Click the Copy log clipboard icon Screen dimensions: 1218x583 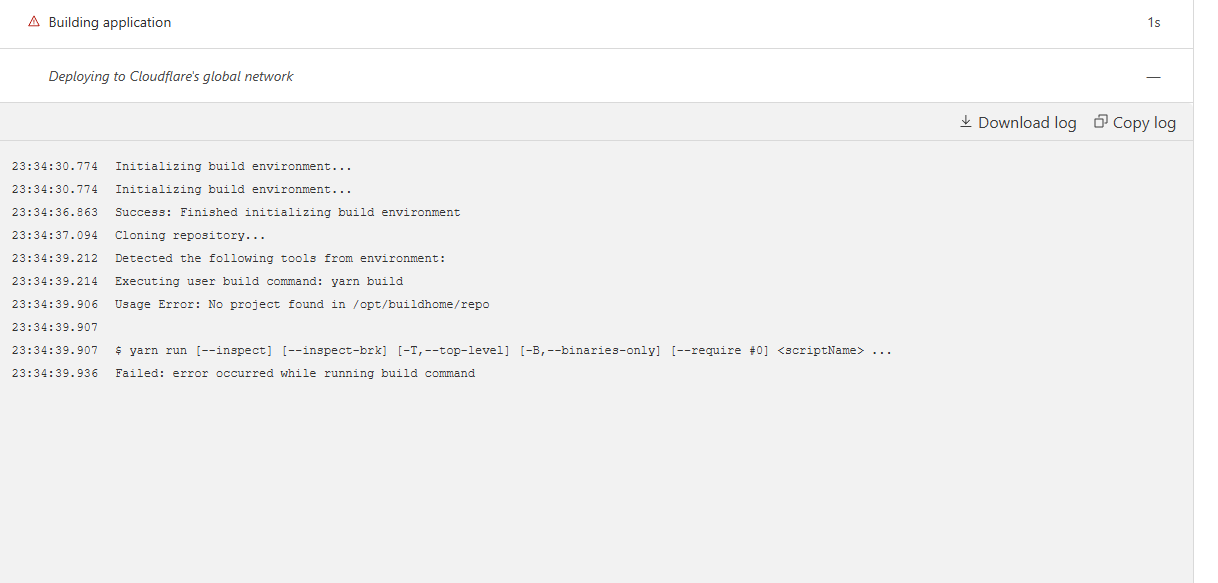(x=1101, y=122)
